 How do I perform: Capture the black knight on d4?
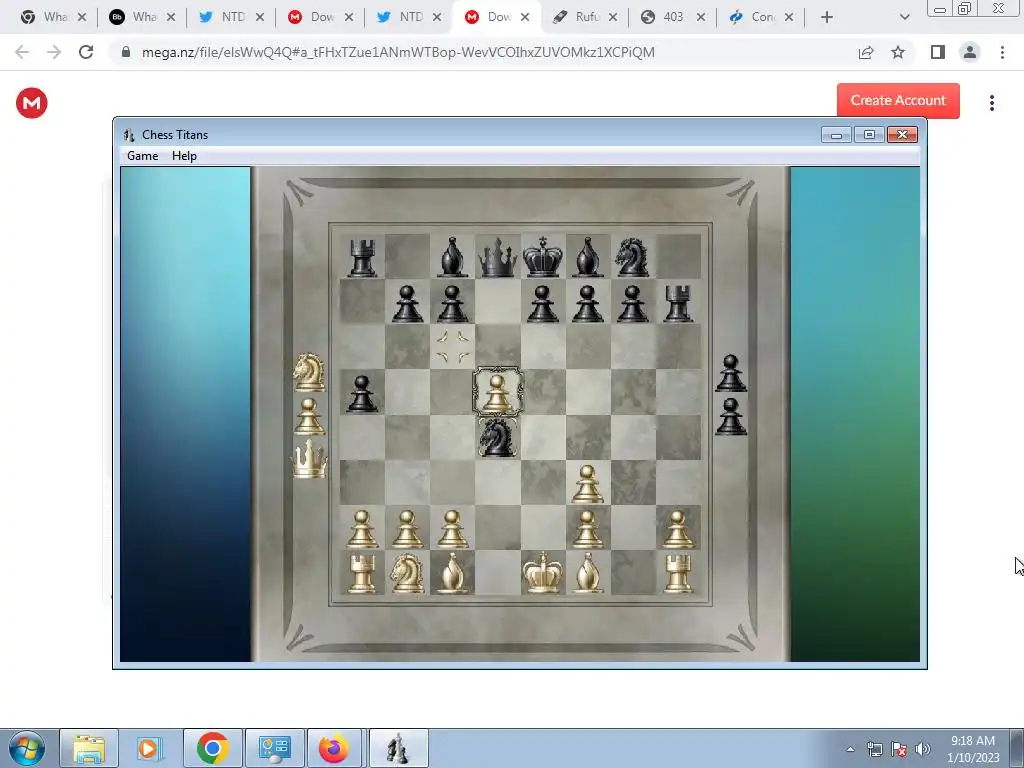coord(497,438)
